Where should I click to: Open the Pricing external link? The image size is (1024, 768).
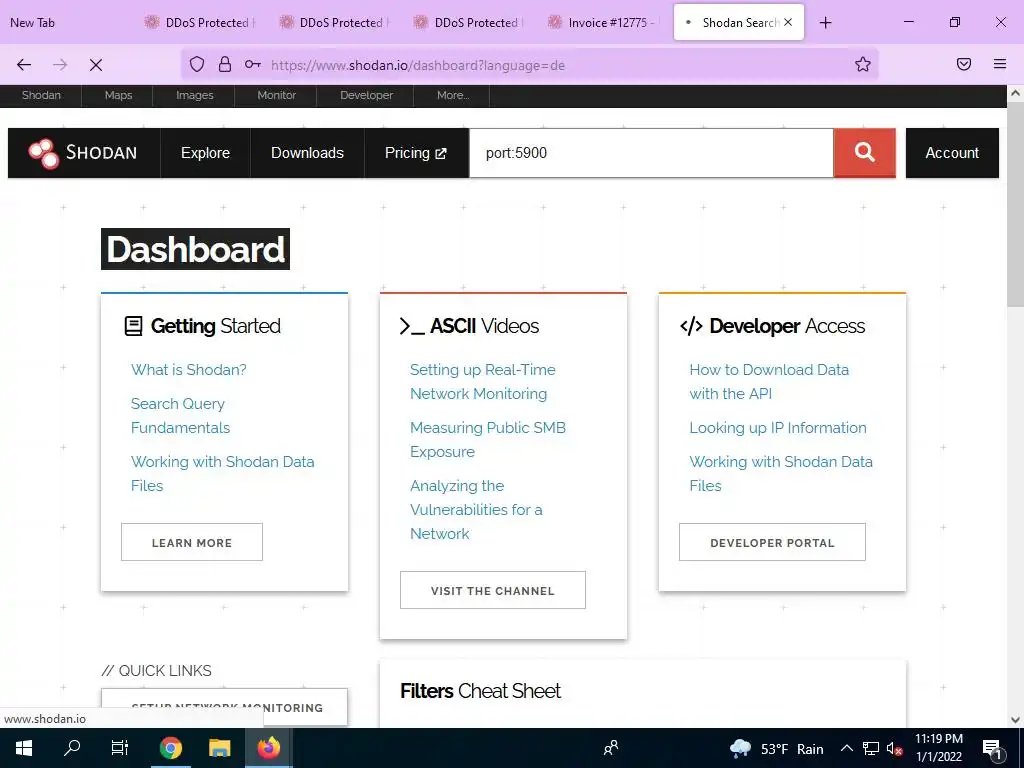click(416, 153)
